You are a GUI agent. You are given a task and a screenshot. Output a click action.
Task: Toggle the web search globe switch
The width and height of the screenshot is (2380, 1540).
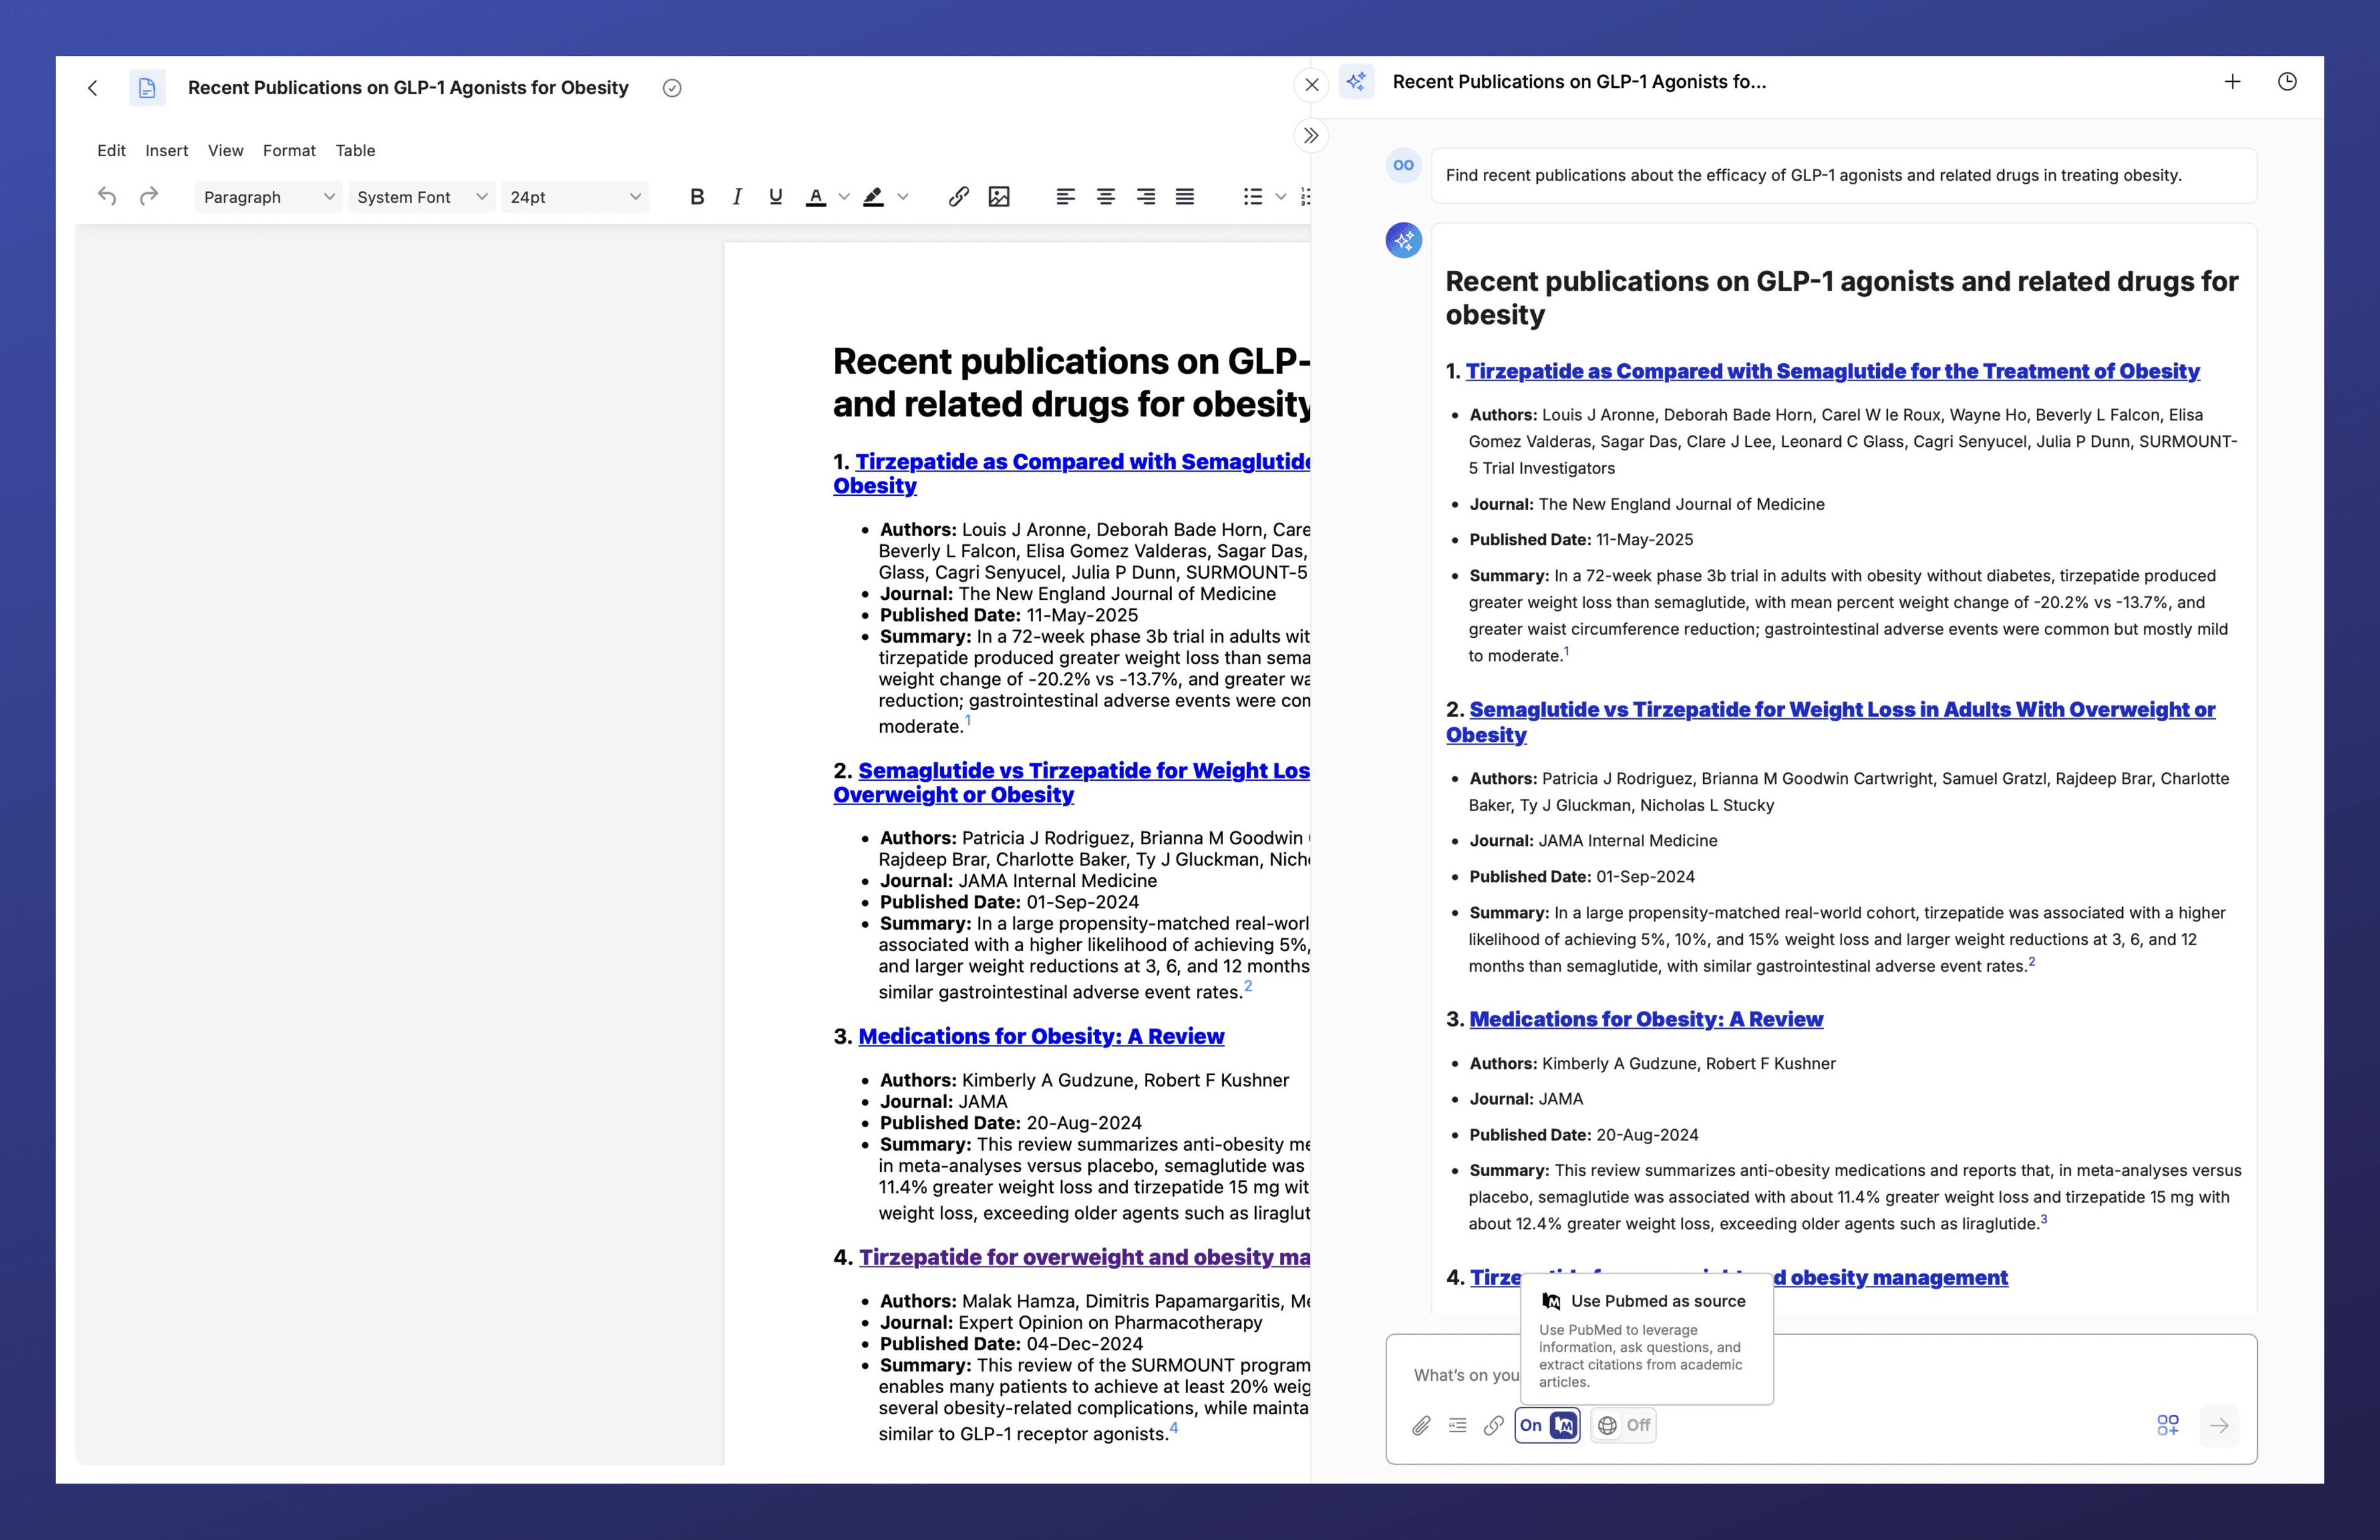coord(1623,1425)
